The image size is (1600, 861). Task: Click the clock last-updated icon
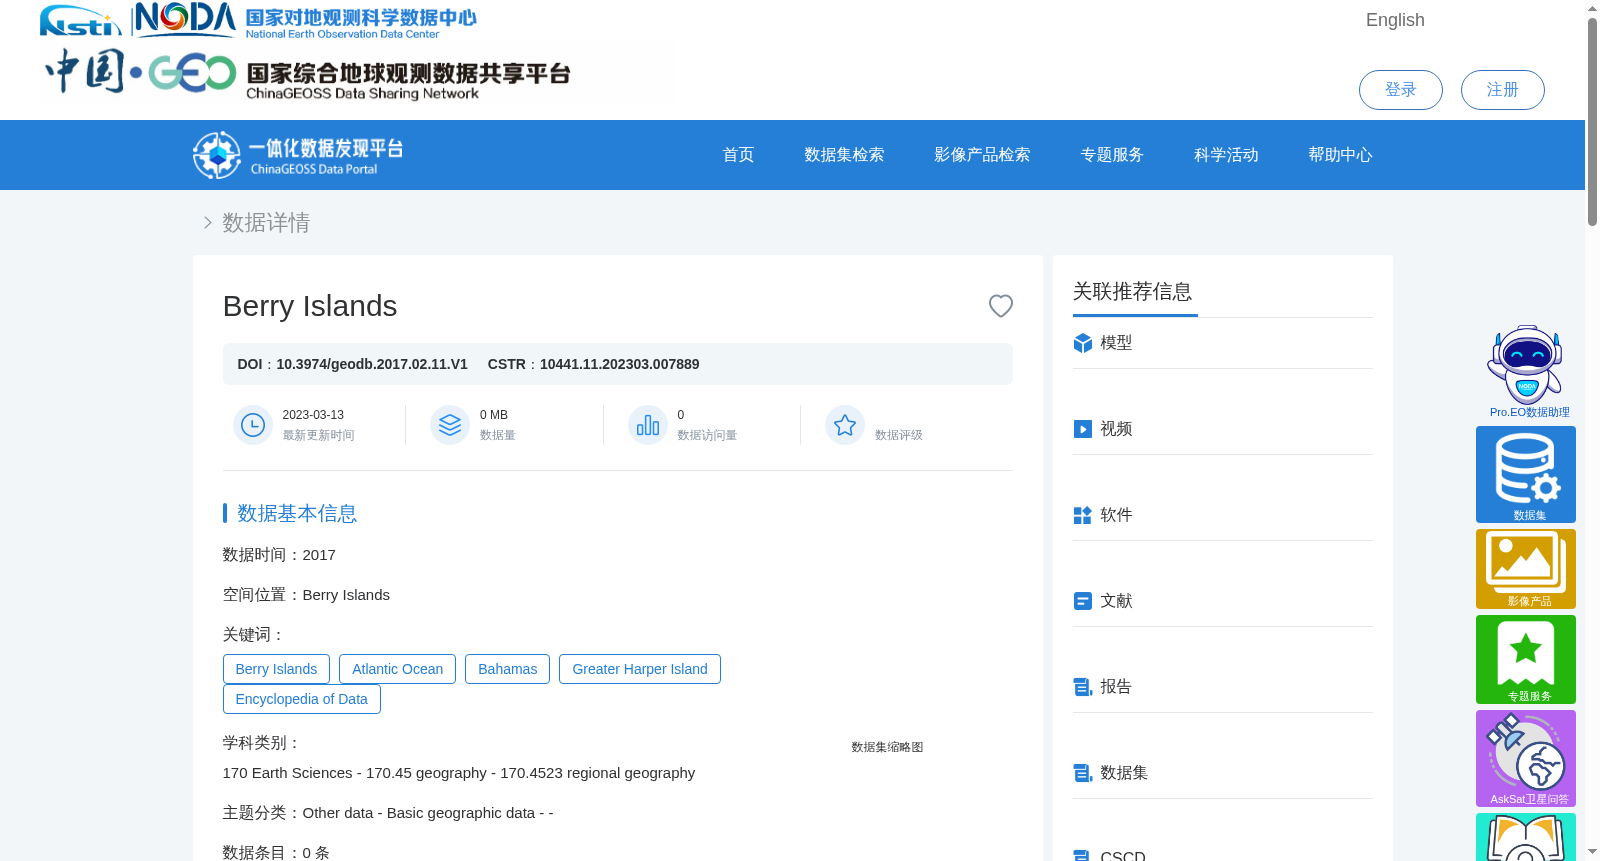253,425
